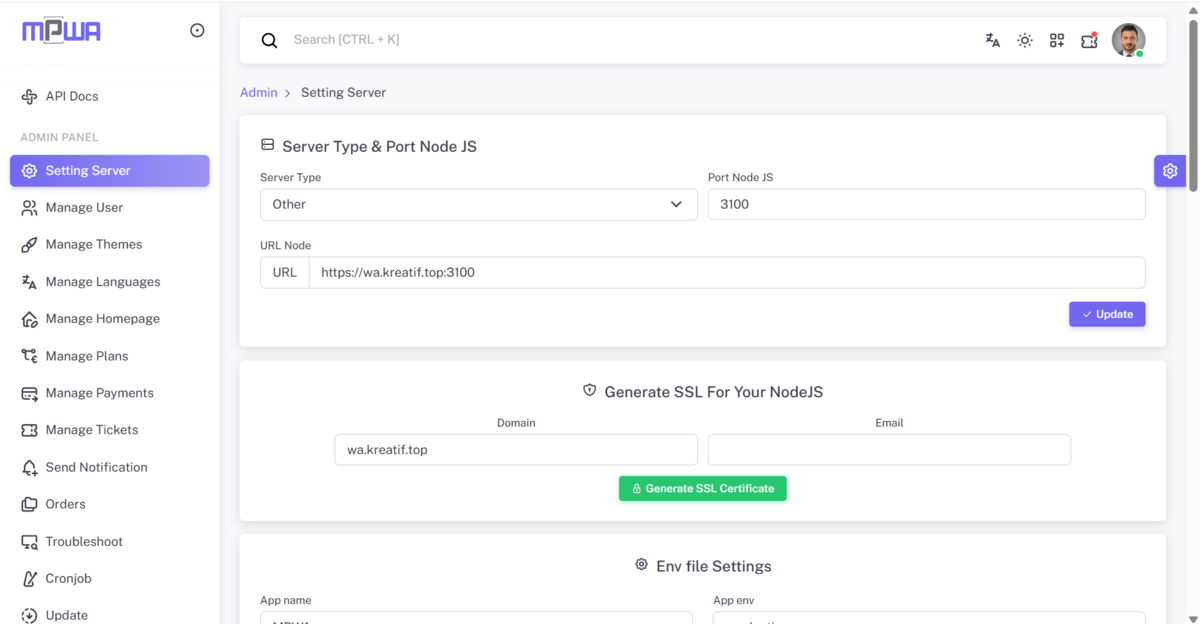Screen dimensions: 1200x624
Task: Click the API Docs icon in the sidebar
Action: pyautogui.click(x=29, y=97)
